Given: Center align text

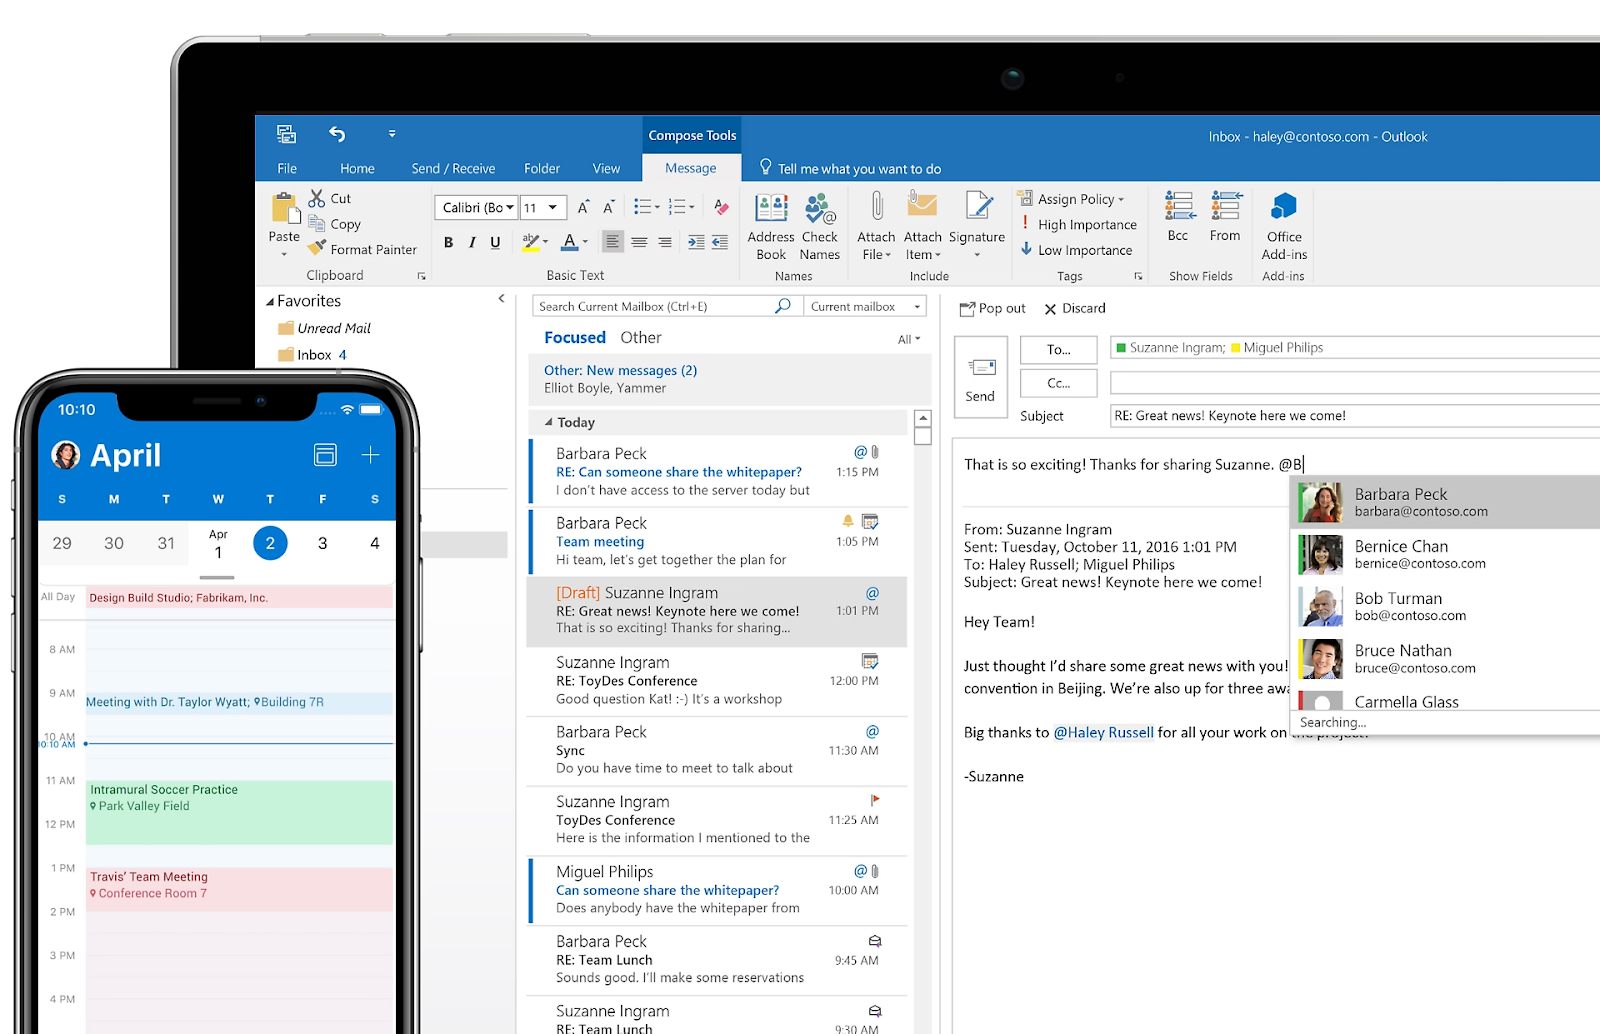Looking at the screenshot, I should (x=639, y=242).
